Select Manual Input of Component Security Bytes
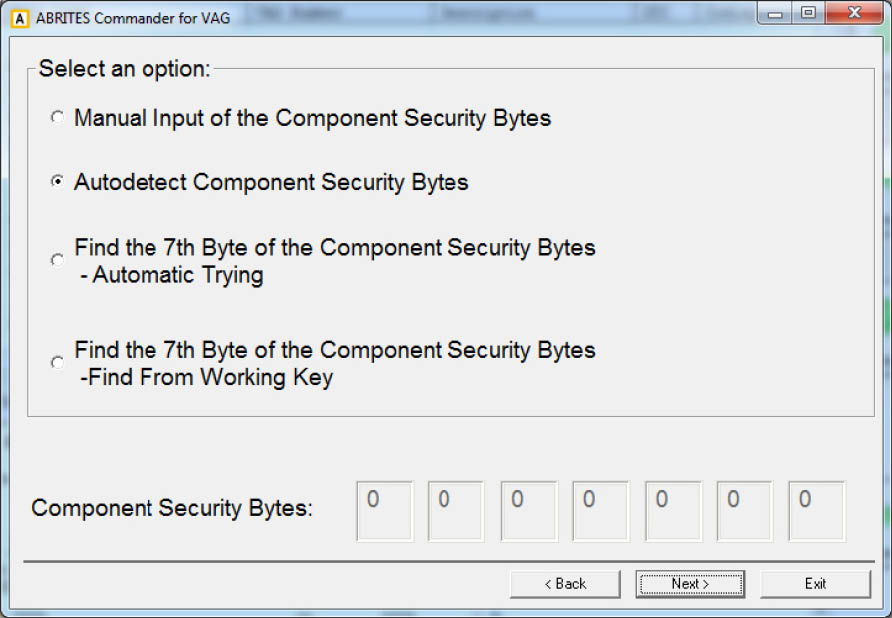 point(57,118)
